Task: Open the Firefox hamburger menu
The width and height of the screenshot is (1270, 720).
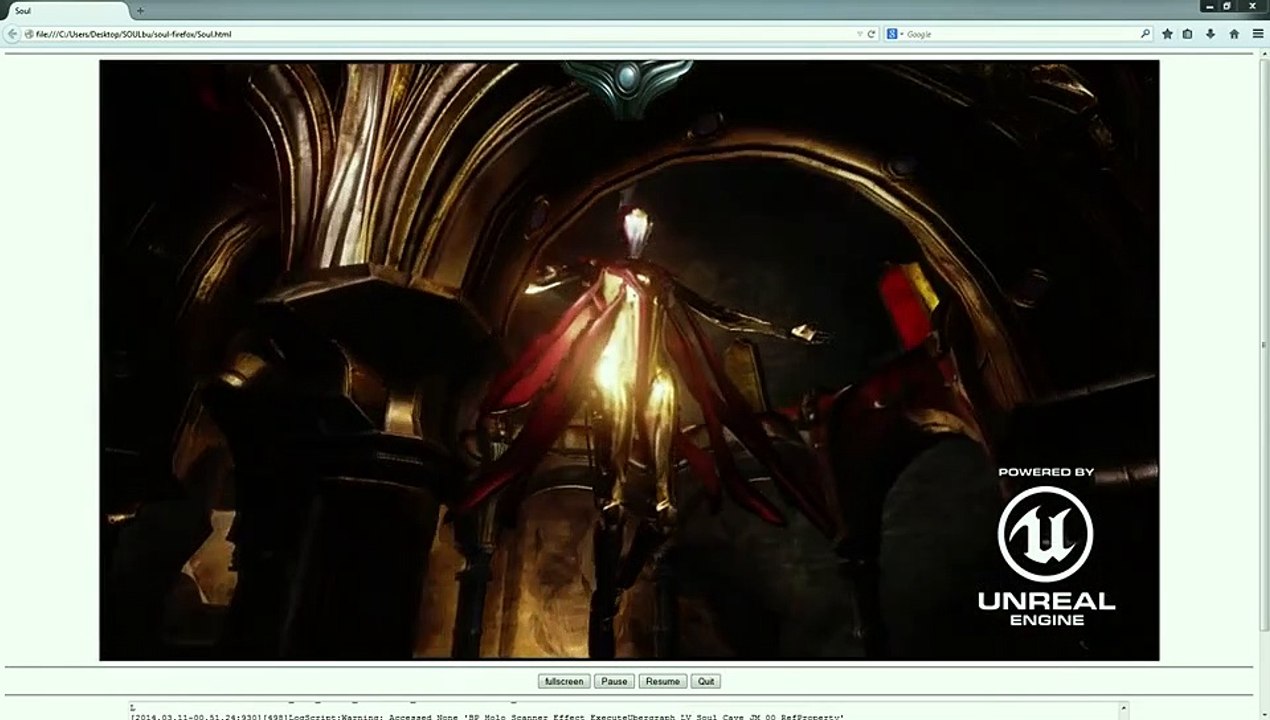Action: click(x=1257, y=34)
